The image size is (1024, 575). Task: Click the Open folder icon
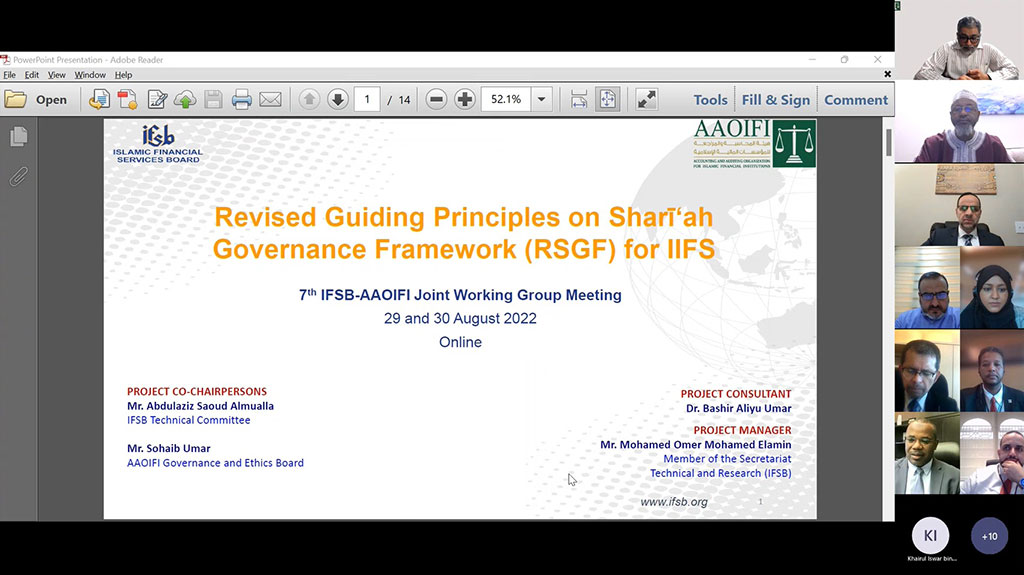point(16,99)
